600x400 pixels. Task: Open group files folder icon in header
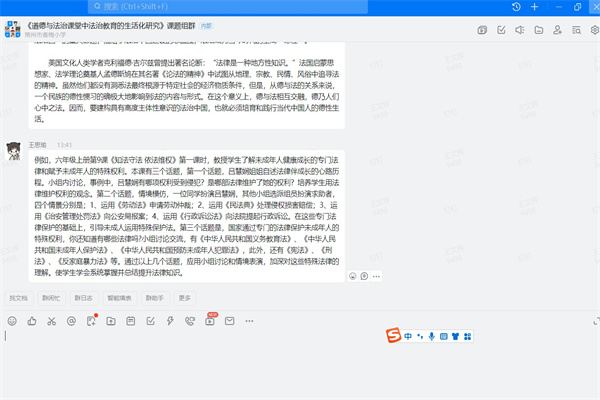(538, 30)
